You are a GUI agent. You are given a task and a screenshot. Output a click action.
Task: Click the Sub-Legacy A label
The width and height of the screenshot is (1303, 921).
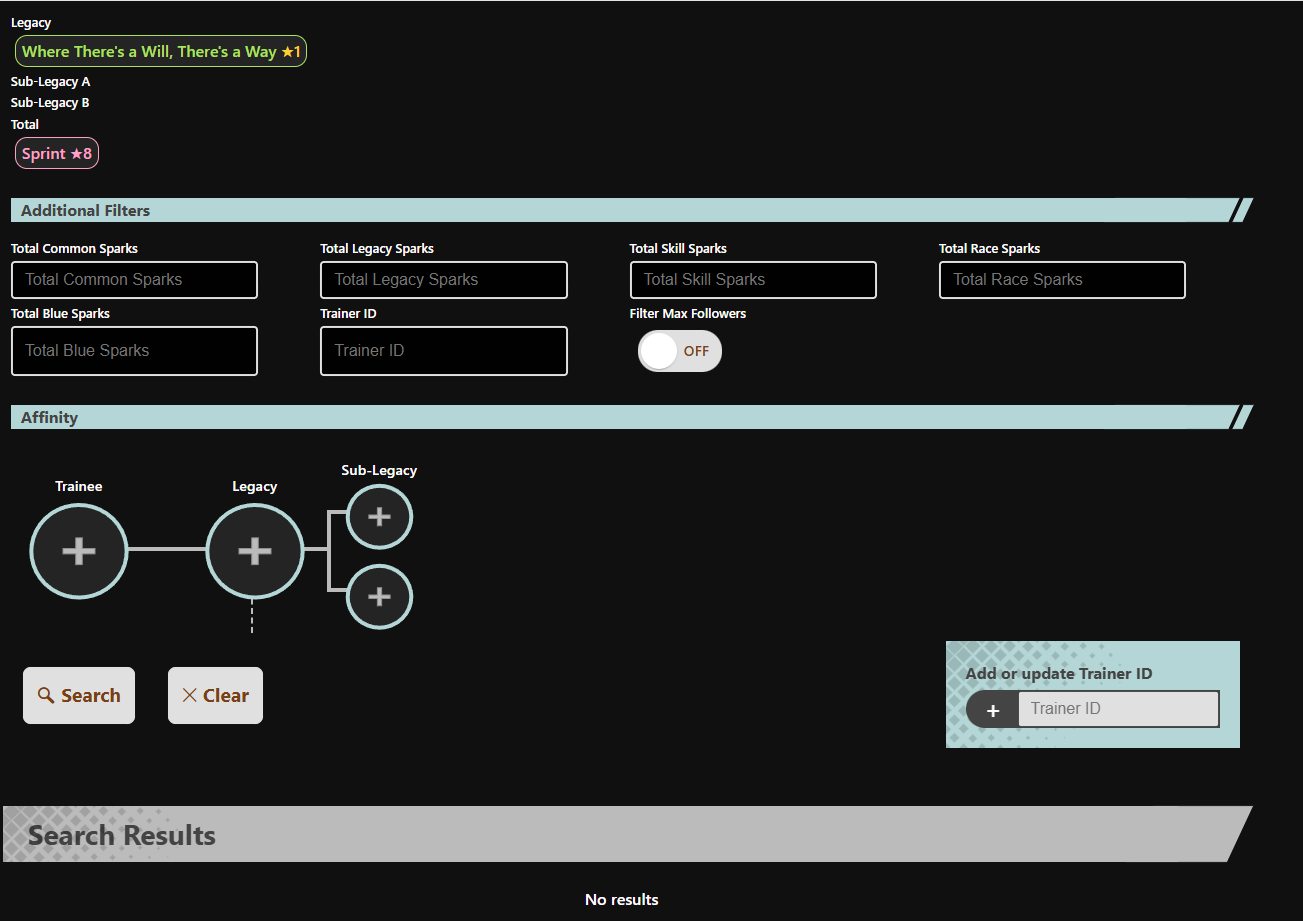[x=51, y=82]
